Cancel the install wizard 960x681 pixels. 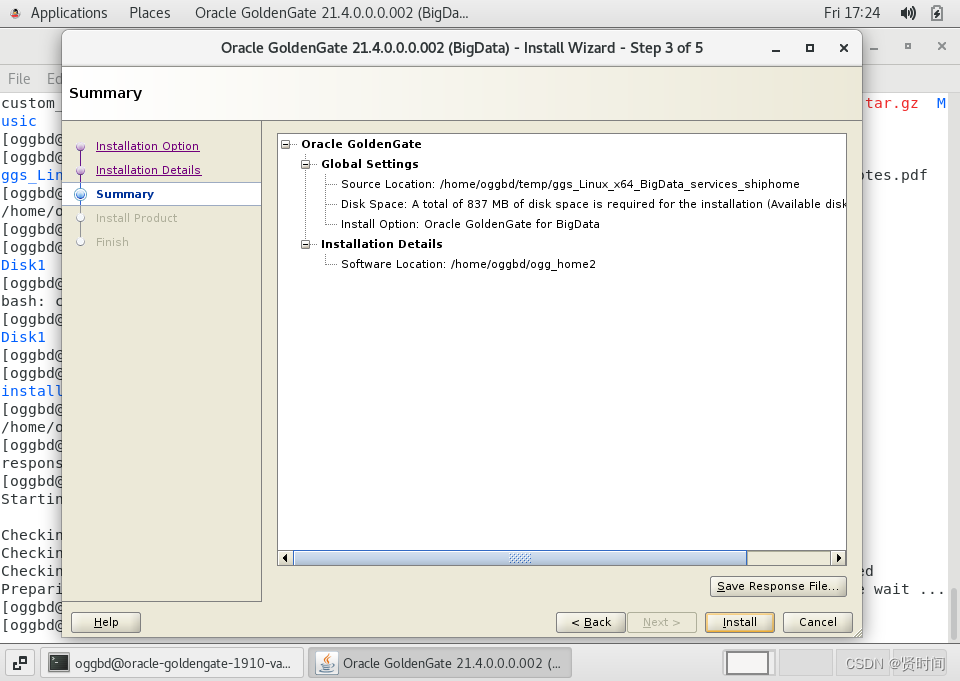tap(817, 622)
